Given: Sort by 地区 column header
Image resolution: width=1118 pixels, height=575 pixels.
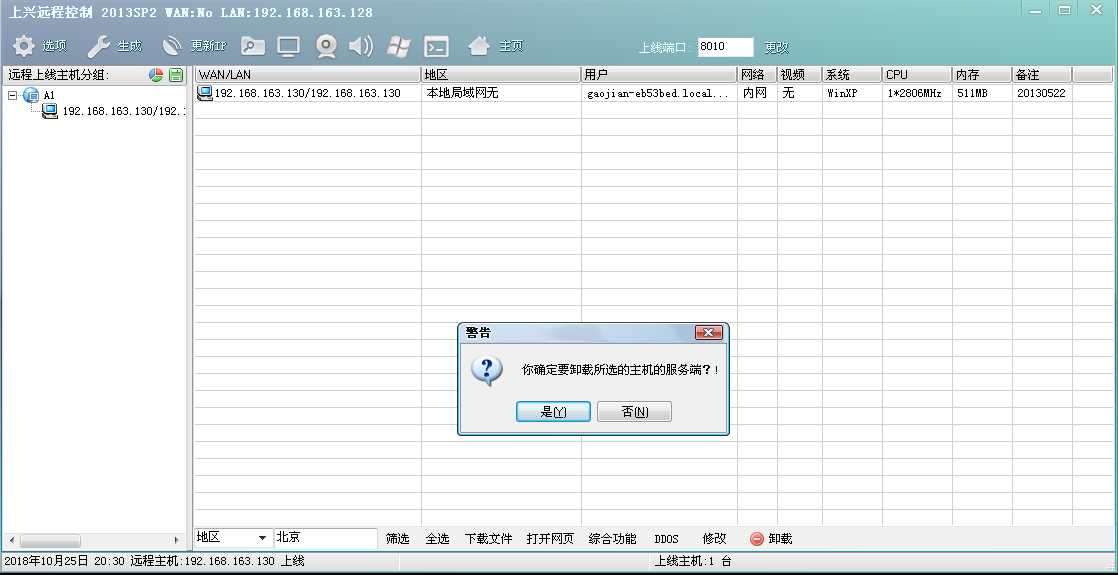Looking at the screenshot, I should point(501,75).
